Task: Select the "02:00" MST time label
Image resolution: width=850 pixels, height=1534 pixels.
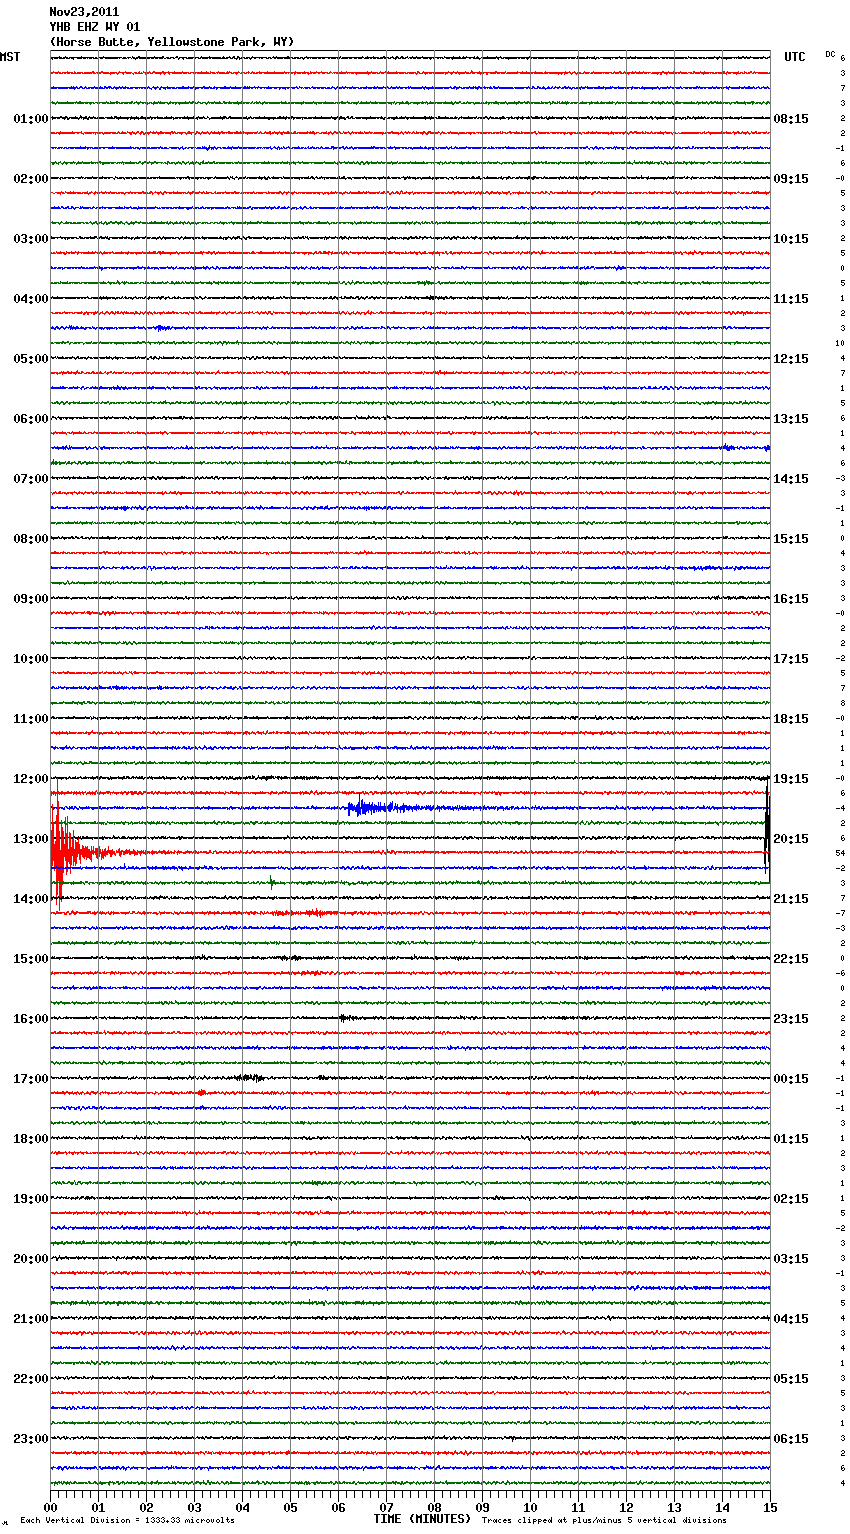Action: coord(31,179)
